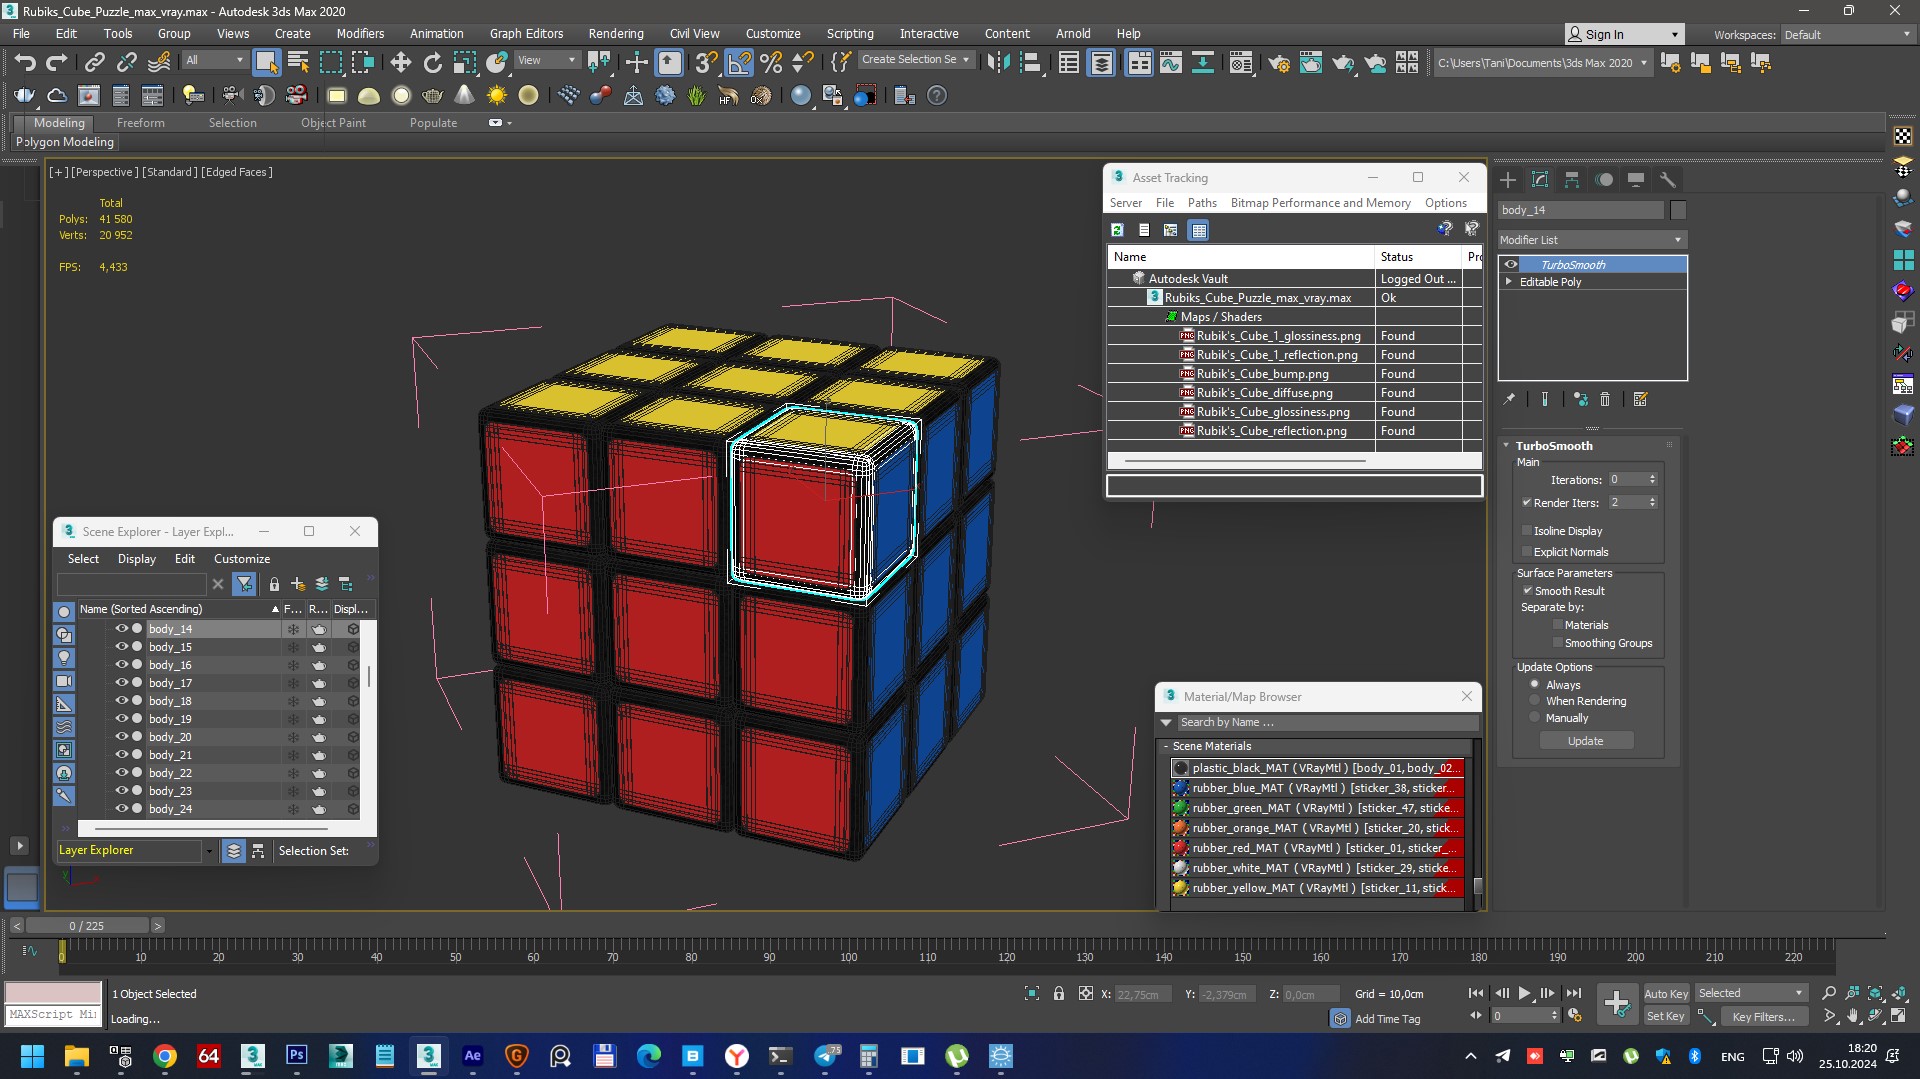Image resolution: width=1920 pixels, height=1079 pixels.
Task: Open Paths menu in Asset Tracking
Action: click(x=1202, y=203)
